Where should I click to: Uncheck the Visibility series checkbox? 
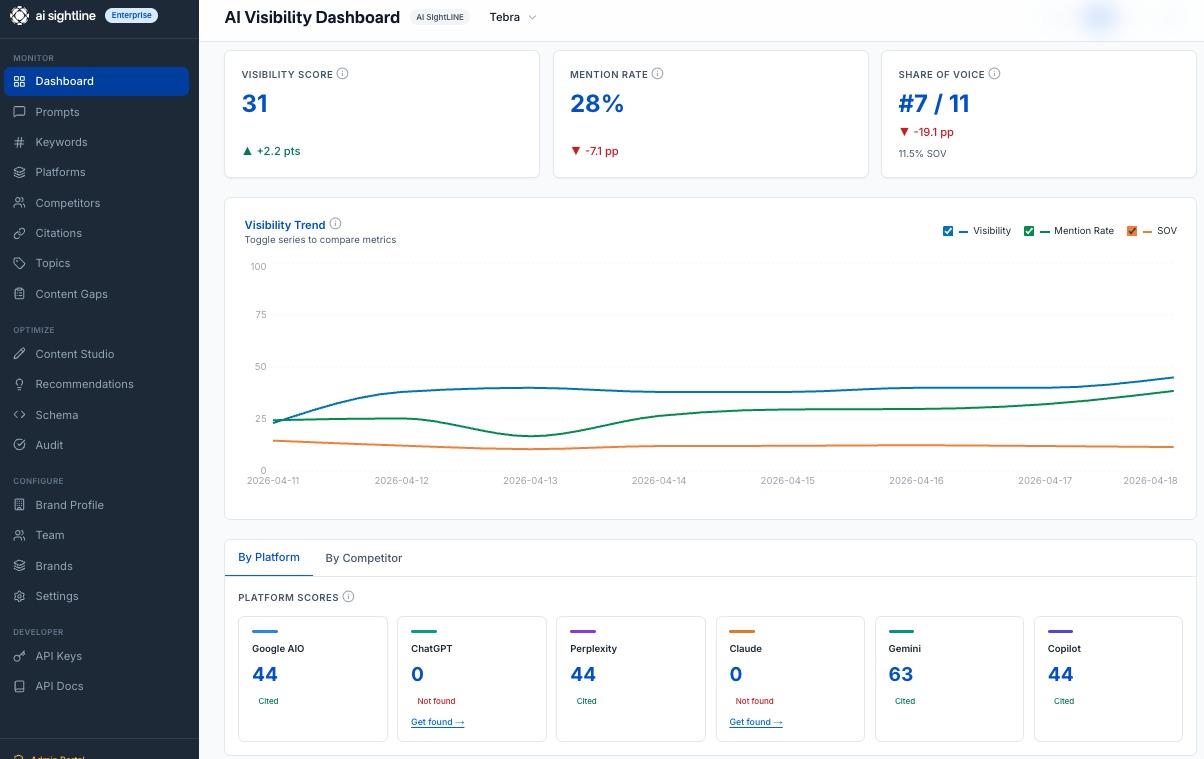click(x=948, y=231)
